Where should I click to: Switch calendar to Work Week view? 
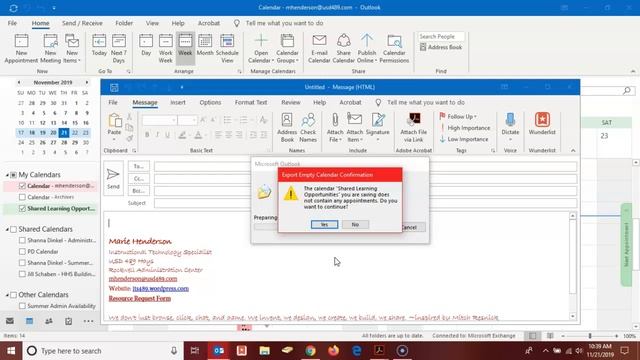click(x=165, y=49)
